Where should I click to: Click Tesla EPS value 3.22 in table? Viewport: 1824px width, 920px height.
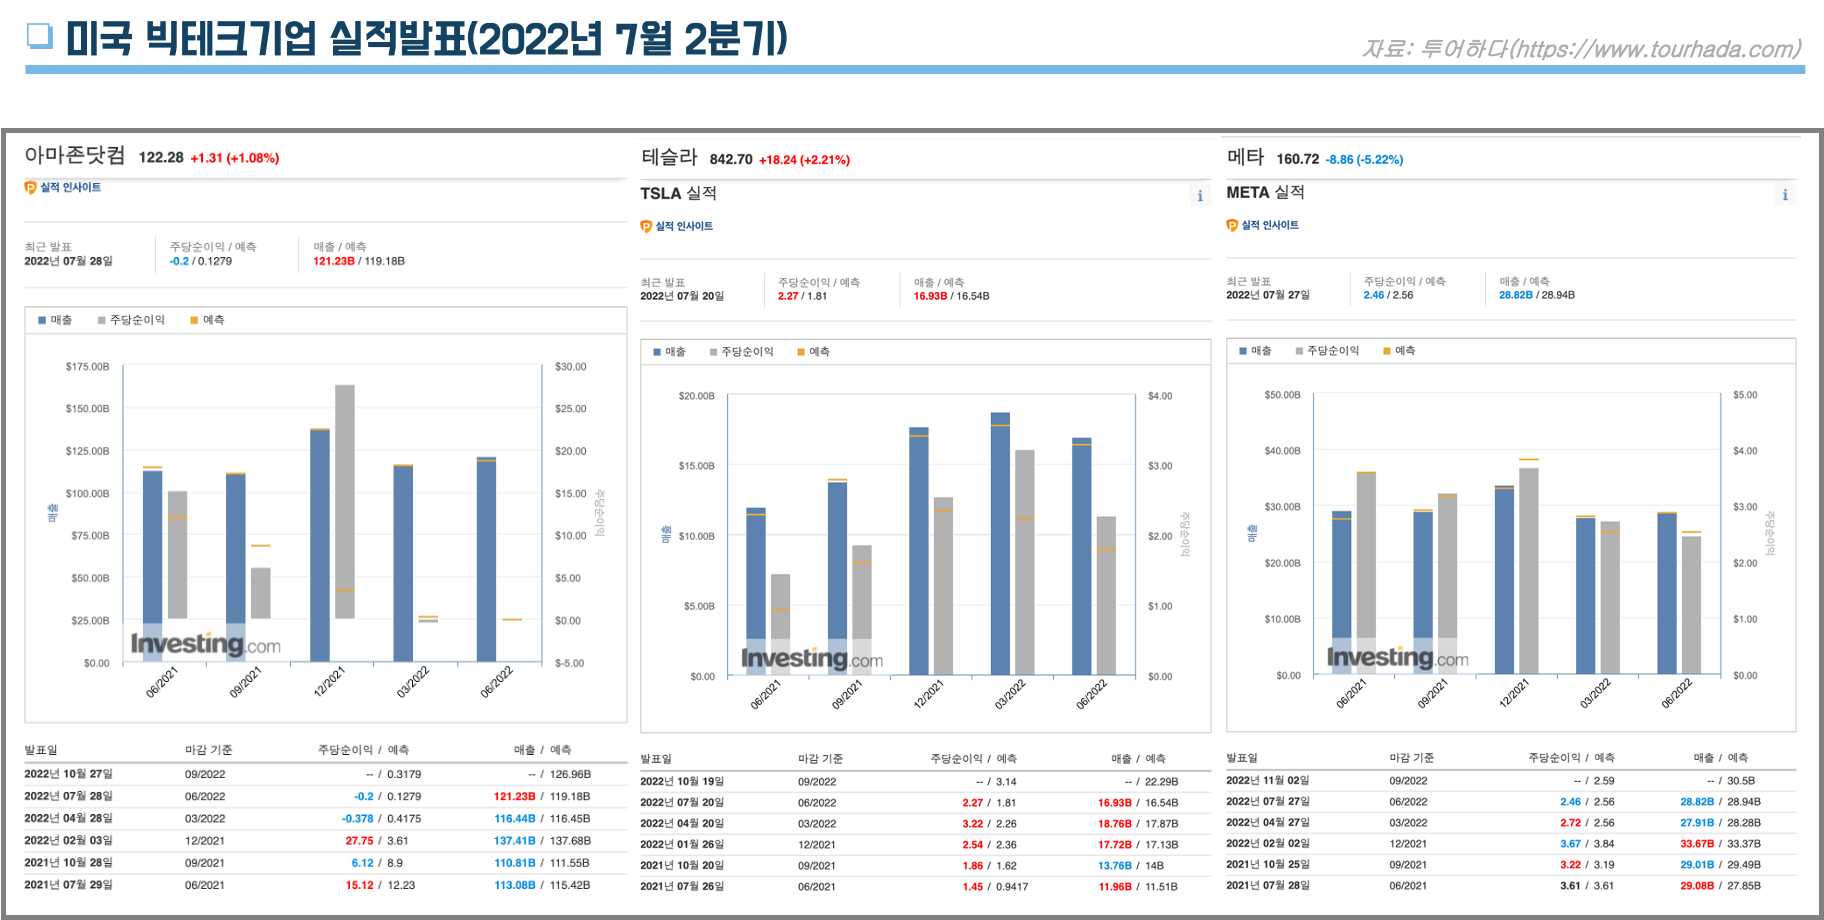[973, 824]
